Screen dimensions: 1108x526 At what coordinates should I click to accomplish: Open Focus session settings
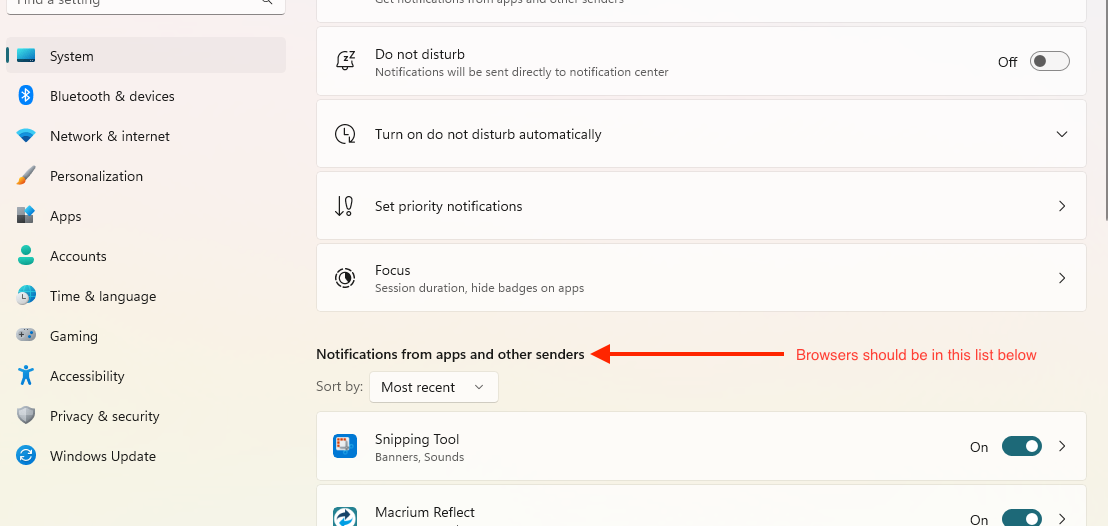pos(700,278)
